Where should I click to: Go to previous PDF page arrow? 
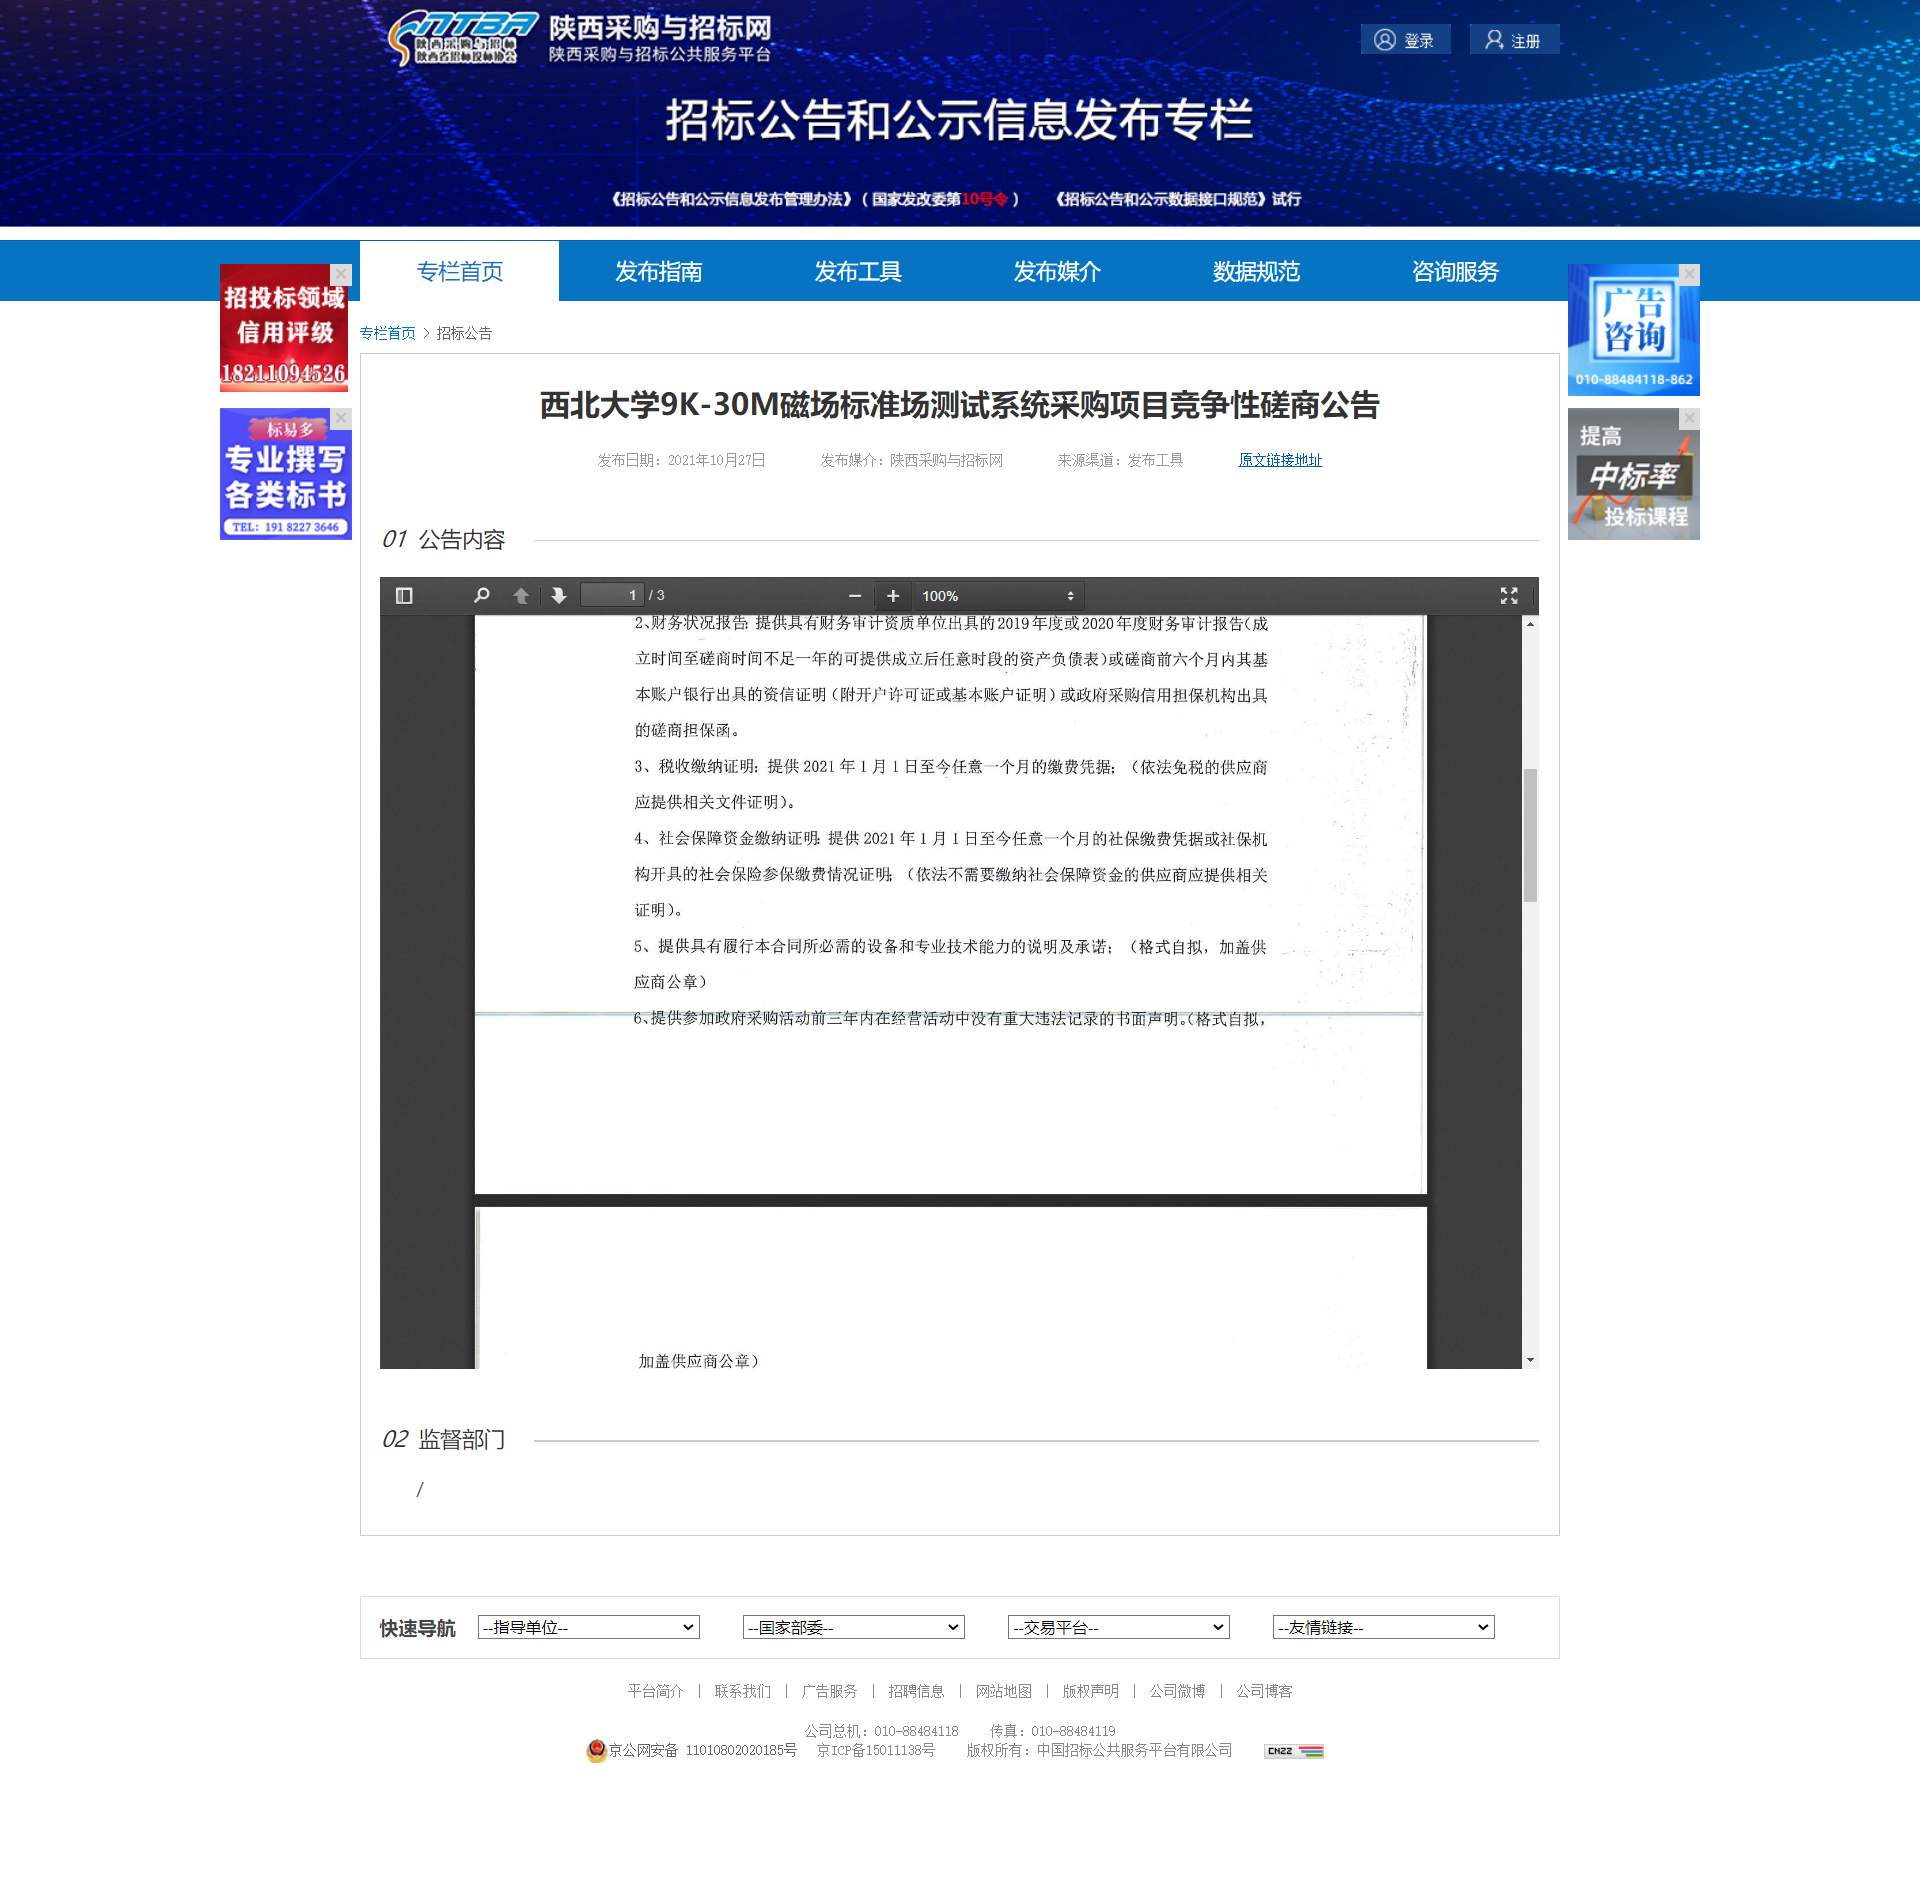(x=521, y=596)
